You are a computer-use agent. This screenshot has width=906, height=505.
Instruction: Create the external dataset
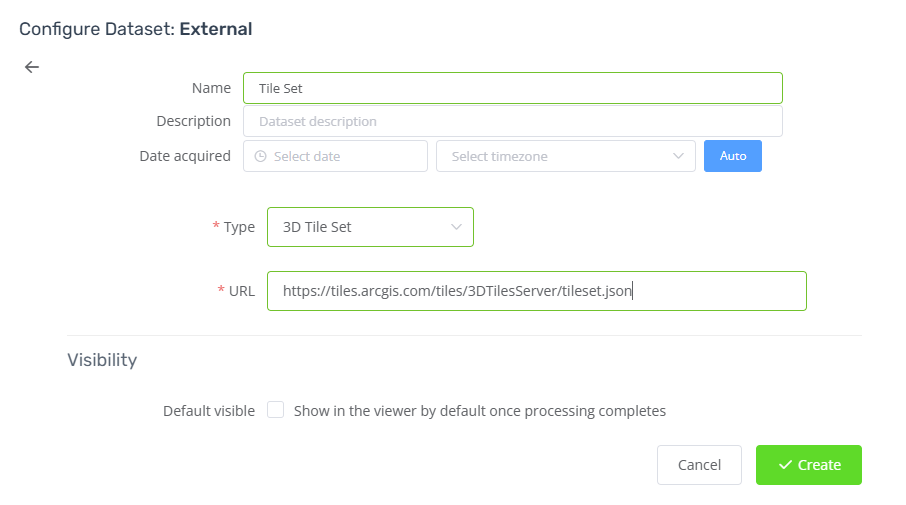pyautogui.click(x=808, y=465)
